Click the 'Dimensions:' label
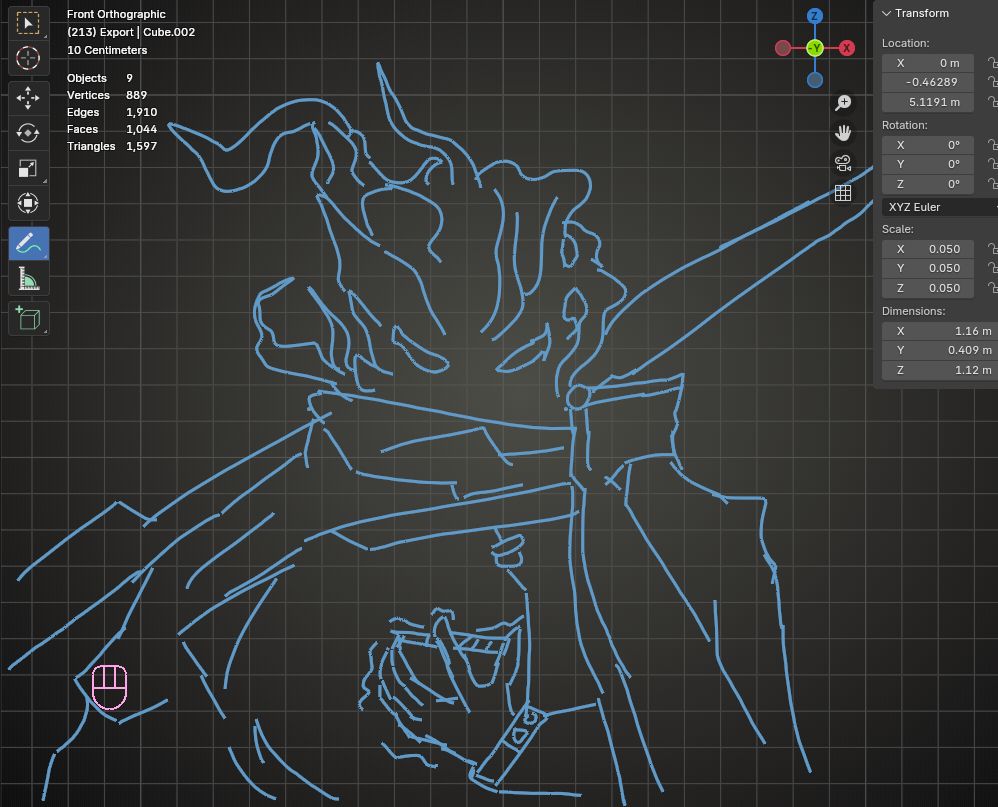The image size is (998, 807). pyautogui.click(x=913, y=311)
